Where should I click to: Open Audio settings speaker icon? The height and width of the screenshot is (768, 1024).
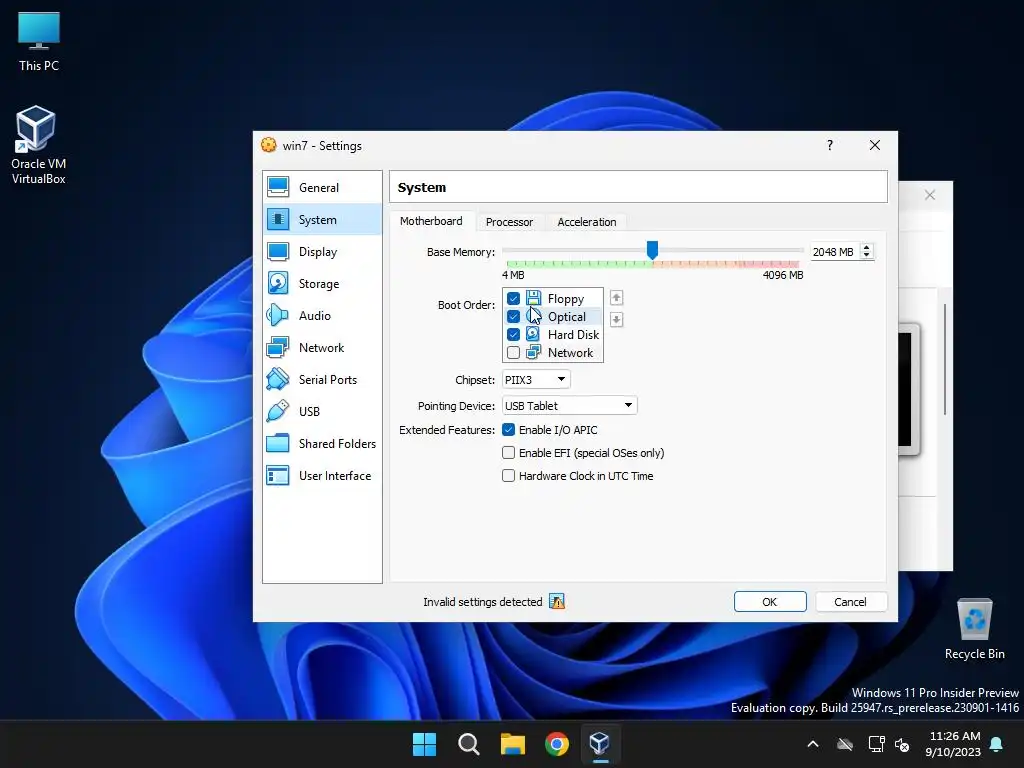278,315
